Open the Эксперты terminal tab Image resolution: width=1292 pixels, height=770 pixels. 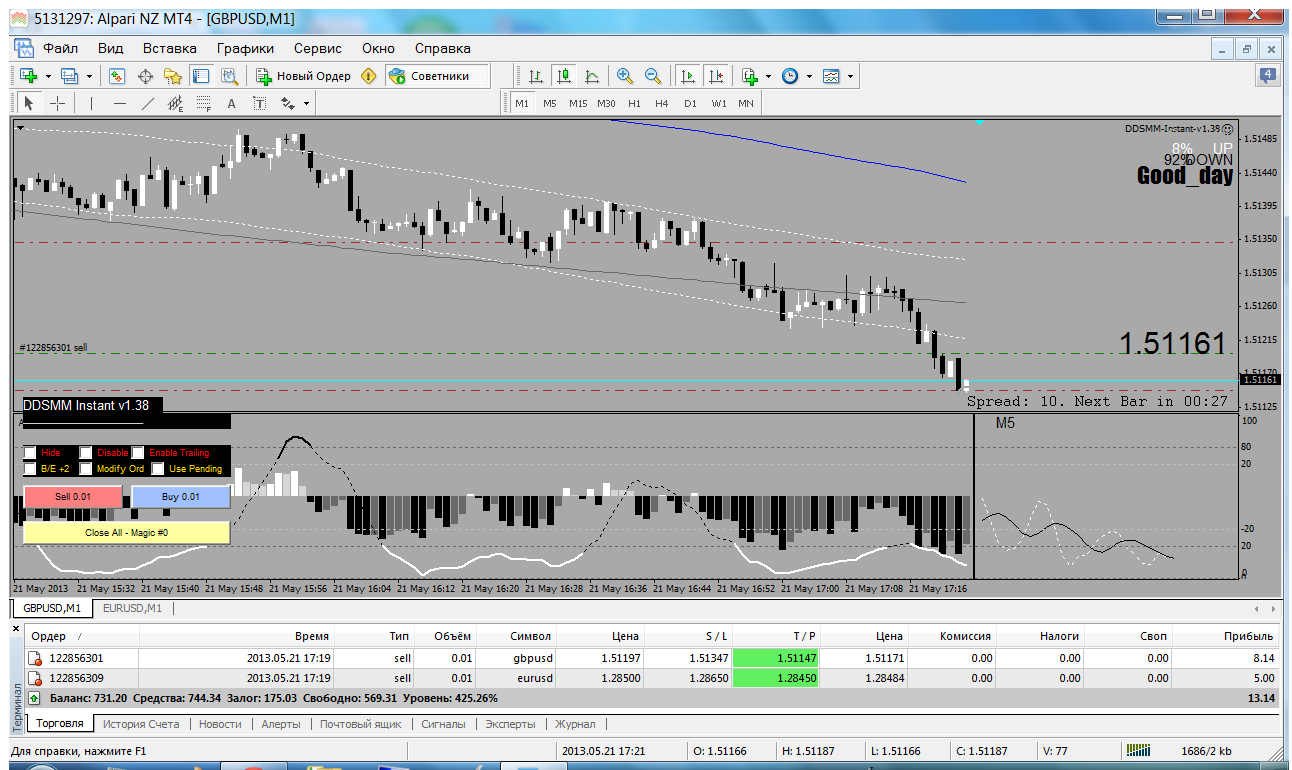510,724
